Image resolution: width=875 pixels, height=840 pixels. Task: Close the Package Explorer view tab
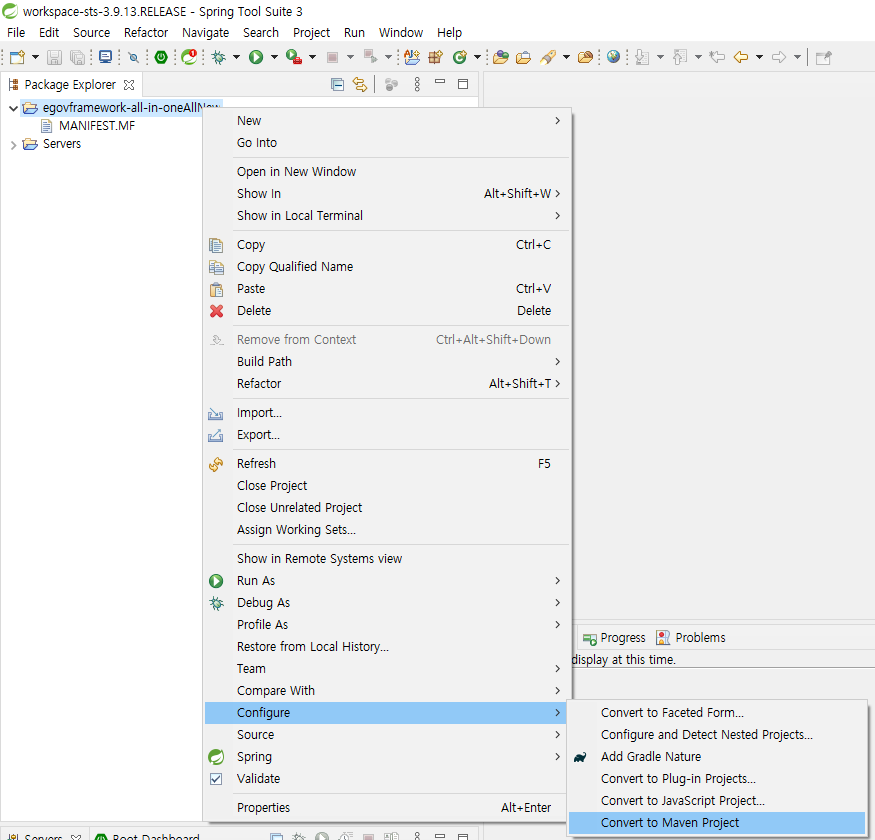pos(129,85)
